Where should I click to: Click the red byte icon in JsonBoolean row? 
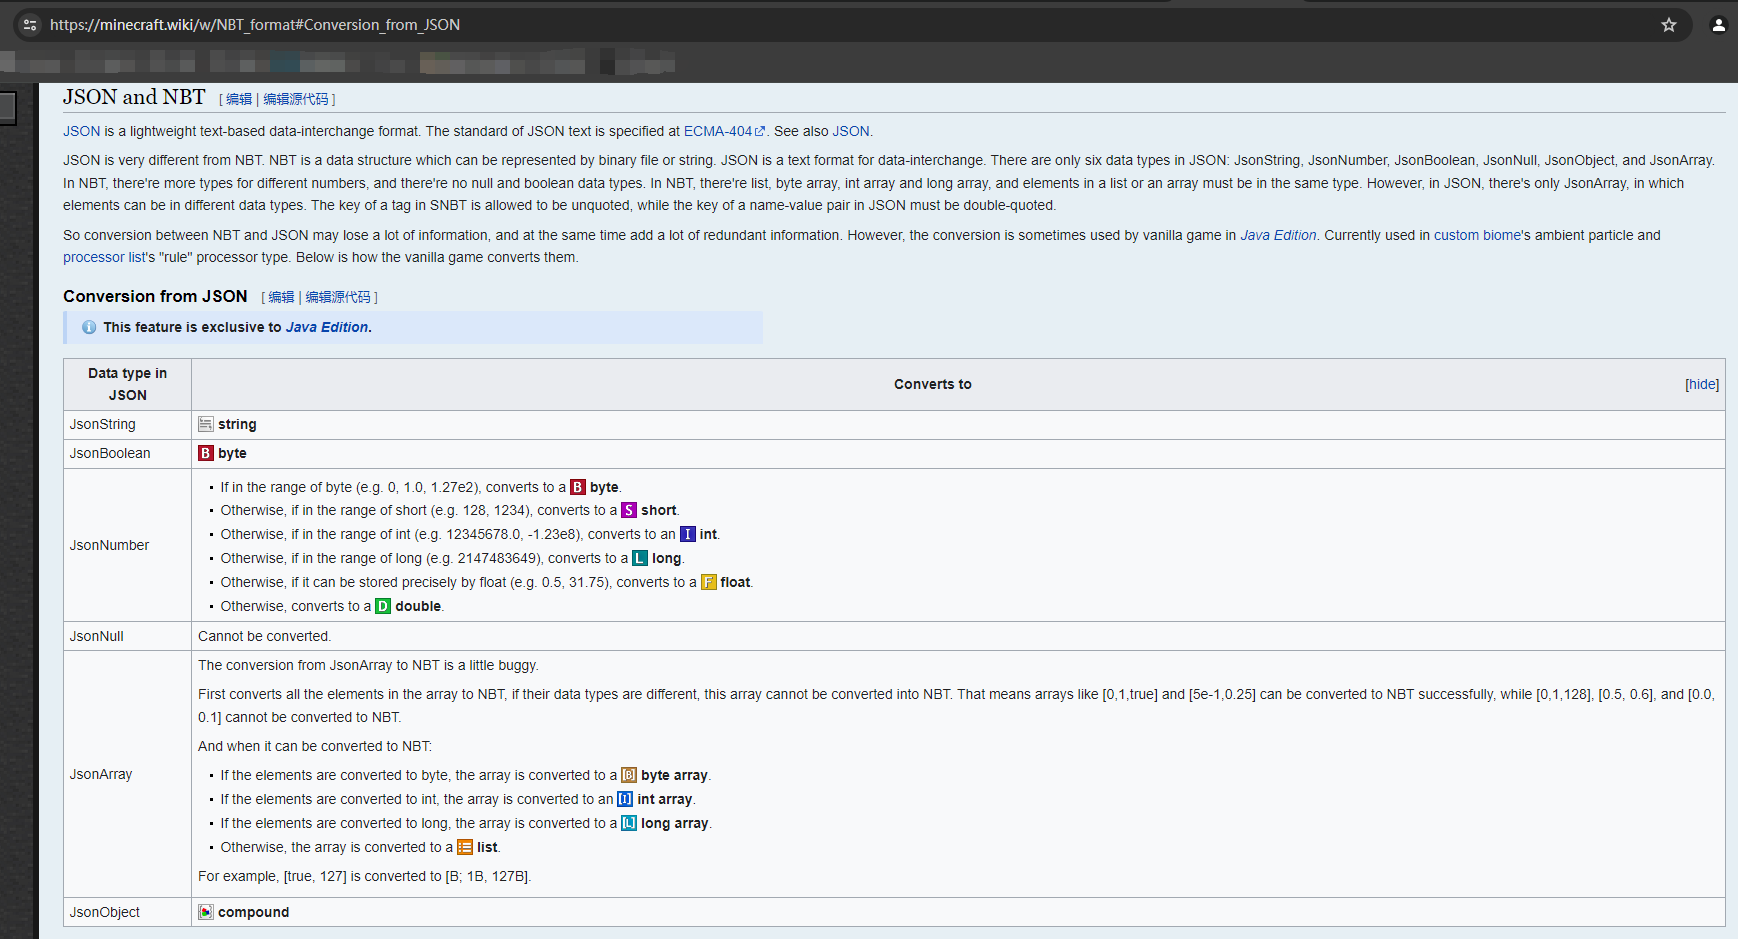(205, 453)
